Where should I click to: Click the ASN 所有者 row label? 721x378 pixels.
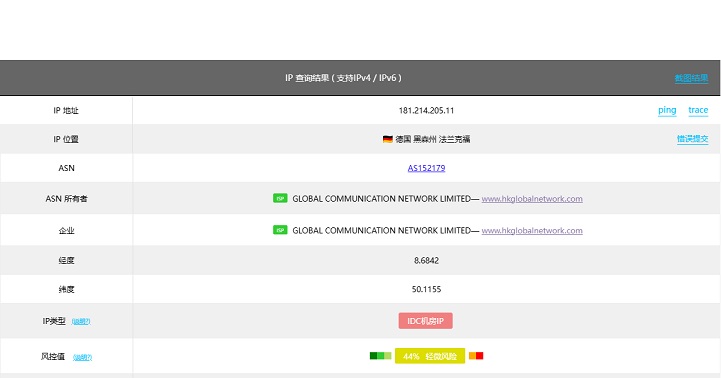66,199
